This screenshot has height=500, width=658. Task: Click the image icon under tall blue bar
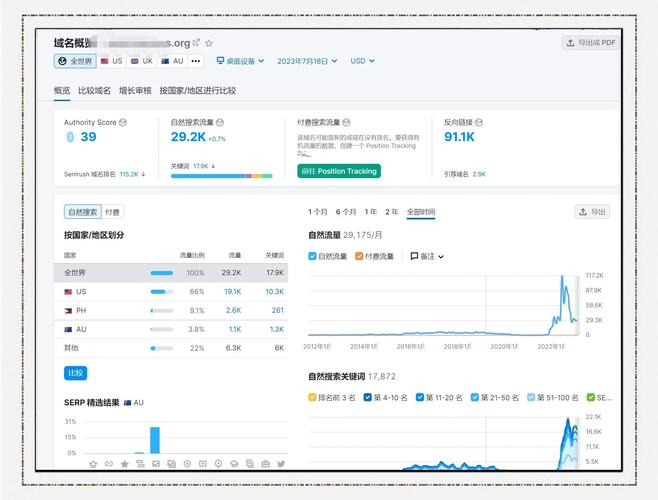tap(156, 464)
